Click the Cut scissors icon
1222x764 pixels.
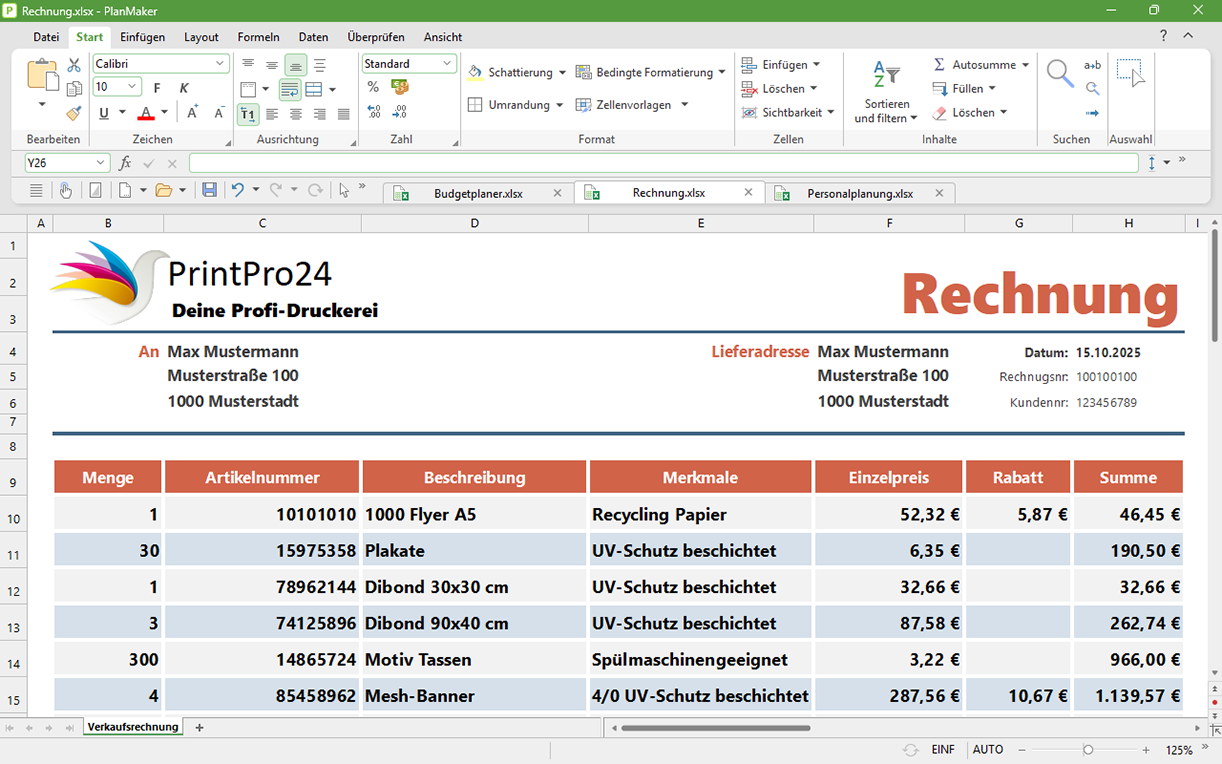(74, 64)
